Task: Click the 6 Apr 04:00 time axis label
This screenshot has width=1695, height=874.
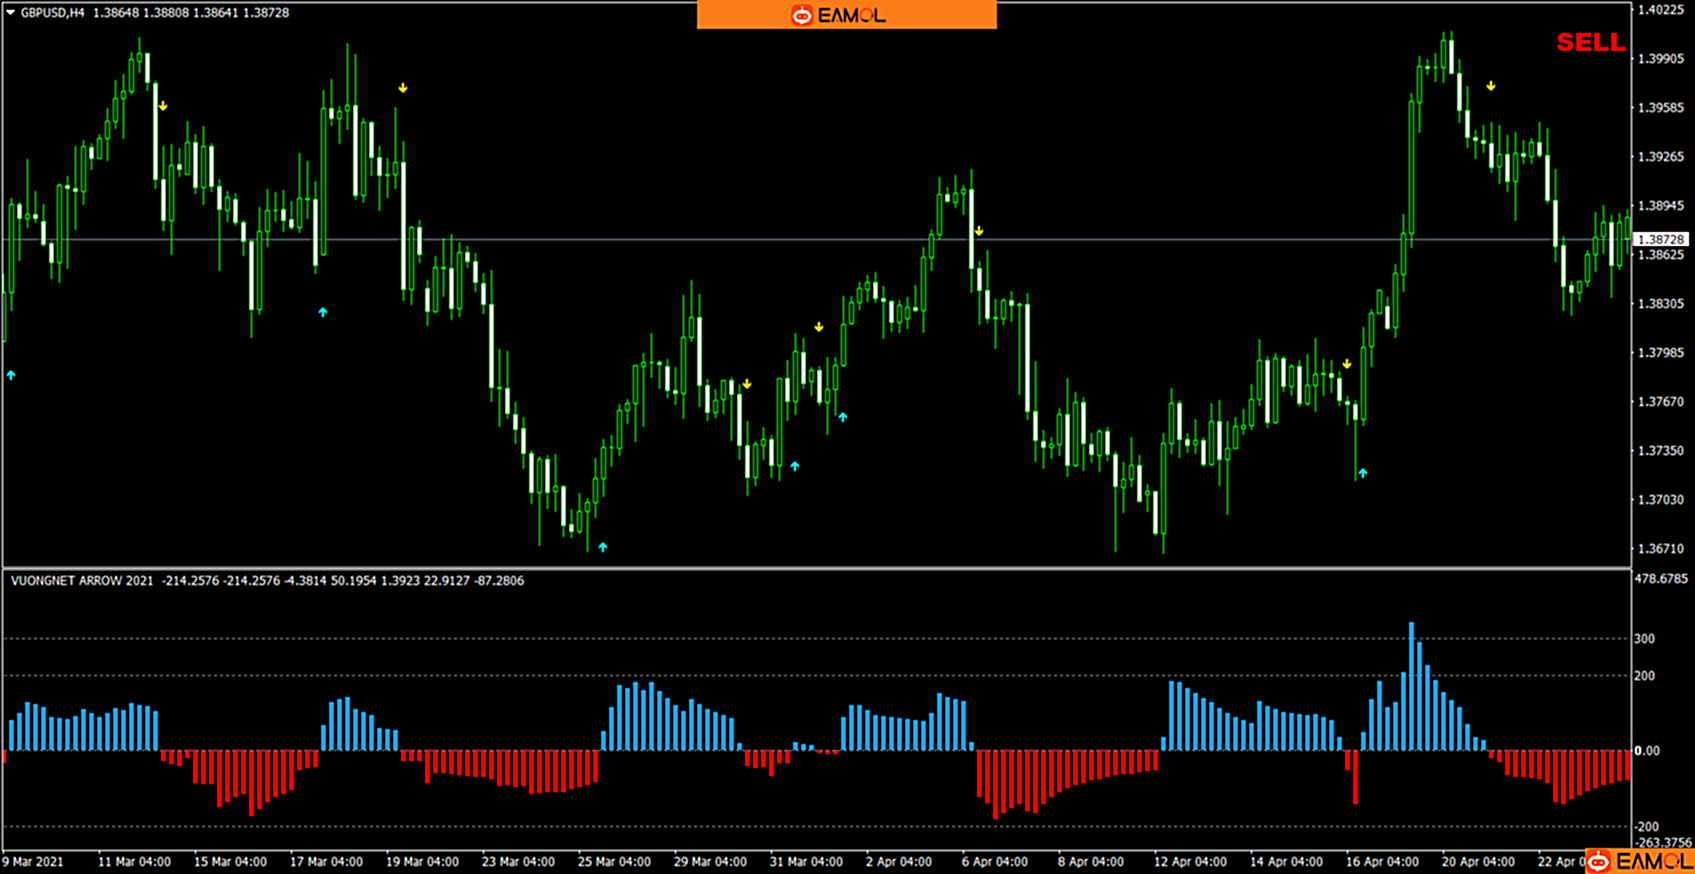Action: [994, 861]
